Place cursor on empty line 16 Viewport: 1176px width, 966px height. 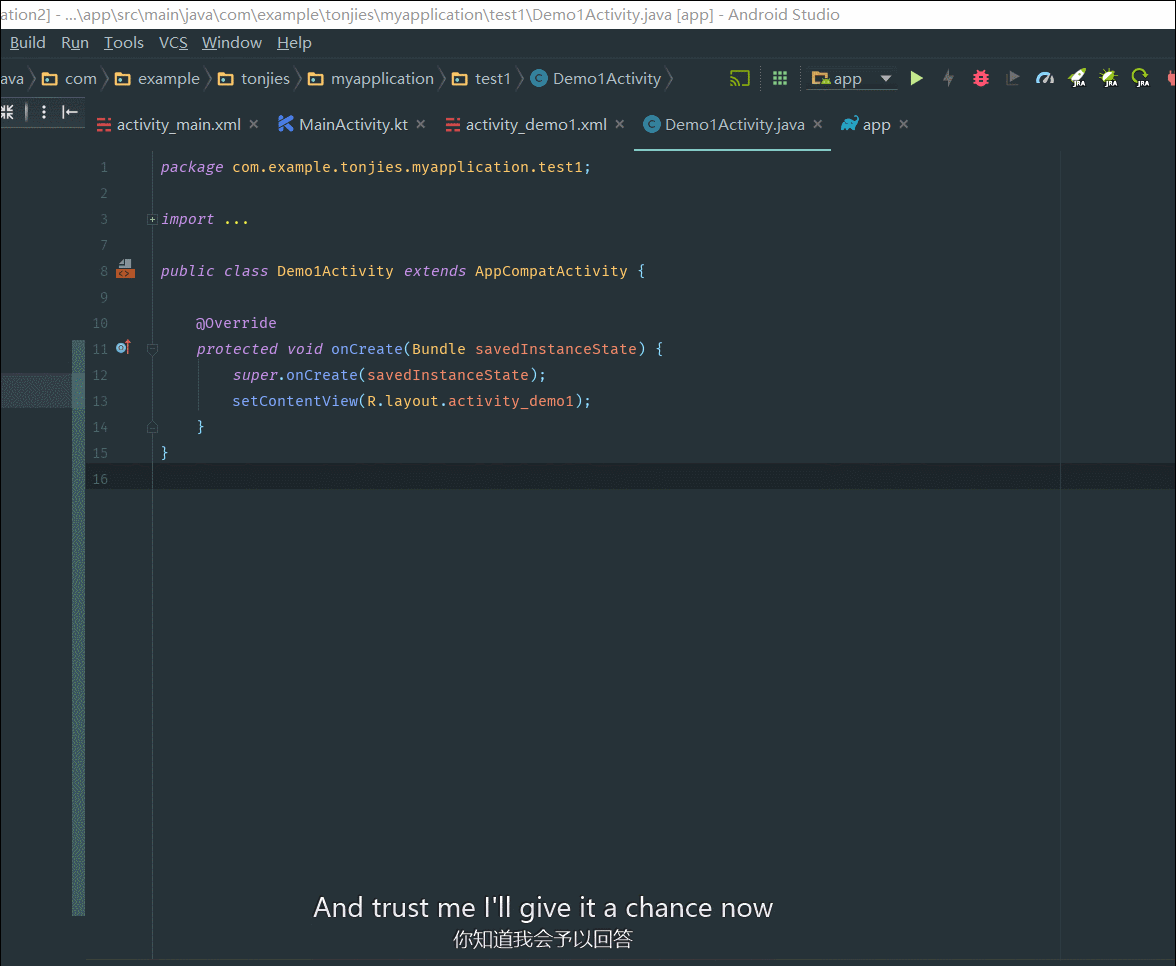(x=630, y=478)
